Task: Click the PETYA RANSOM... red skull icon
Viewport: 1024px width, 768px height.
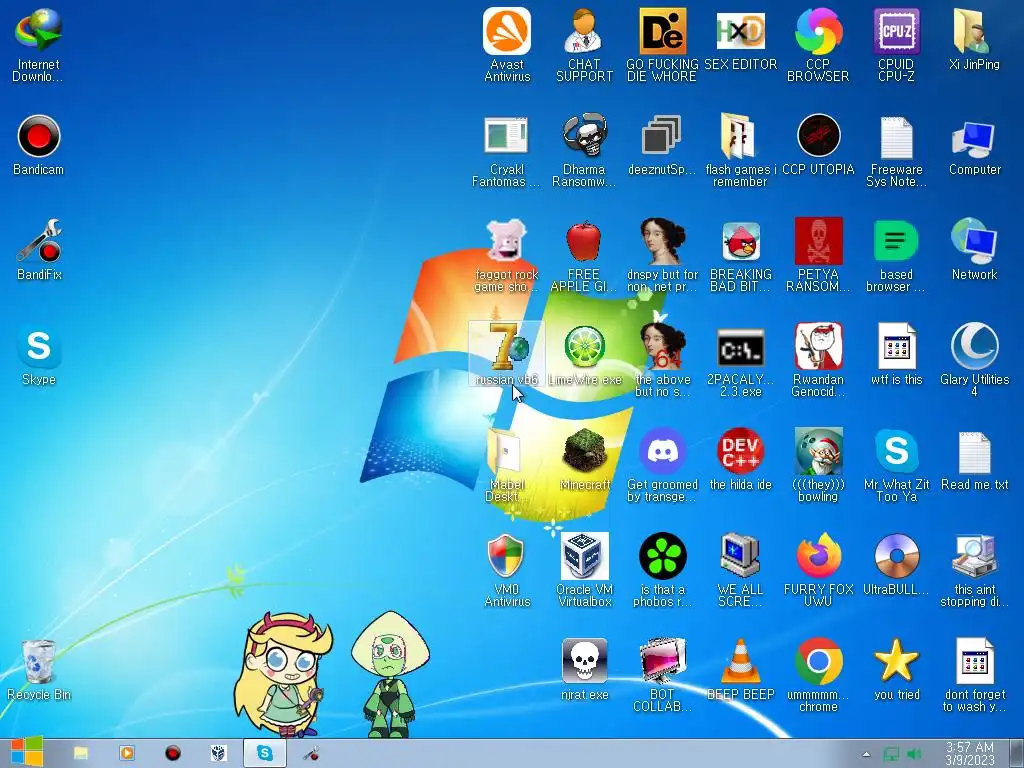Action: (x=818, y=256)
